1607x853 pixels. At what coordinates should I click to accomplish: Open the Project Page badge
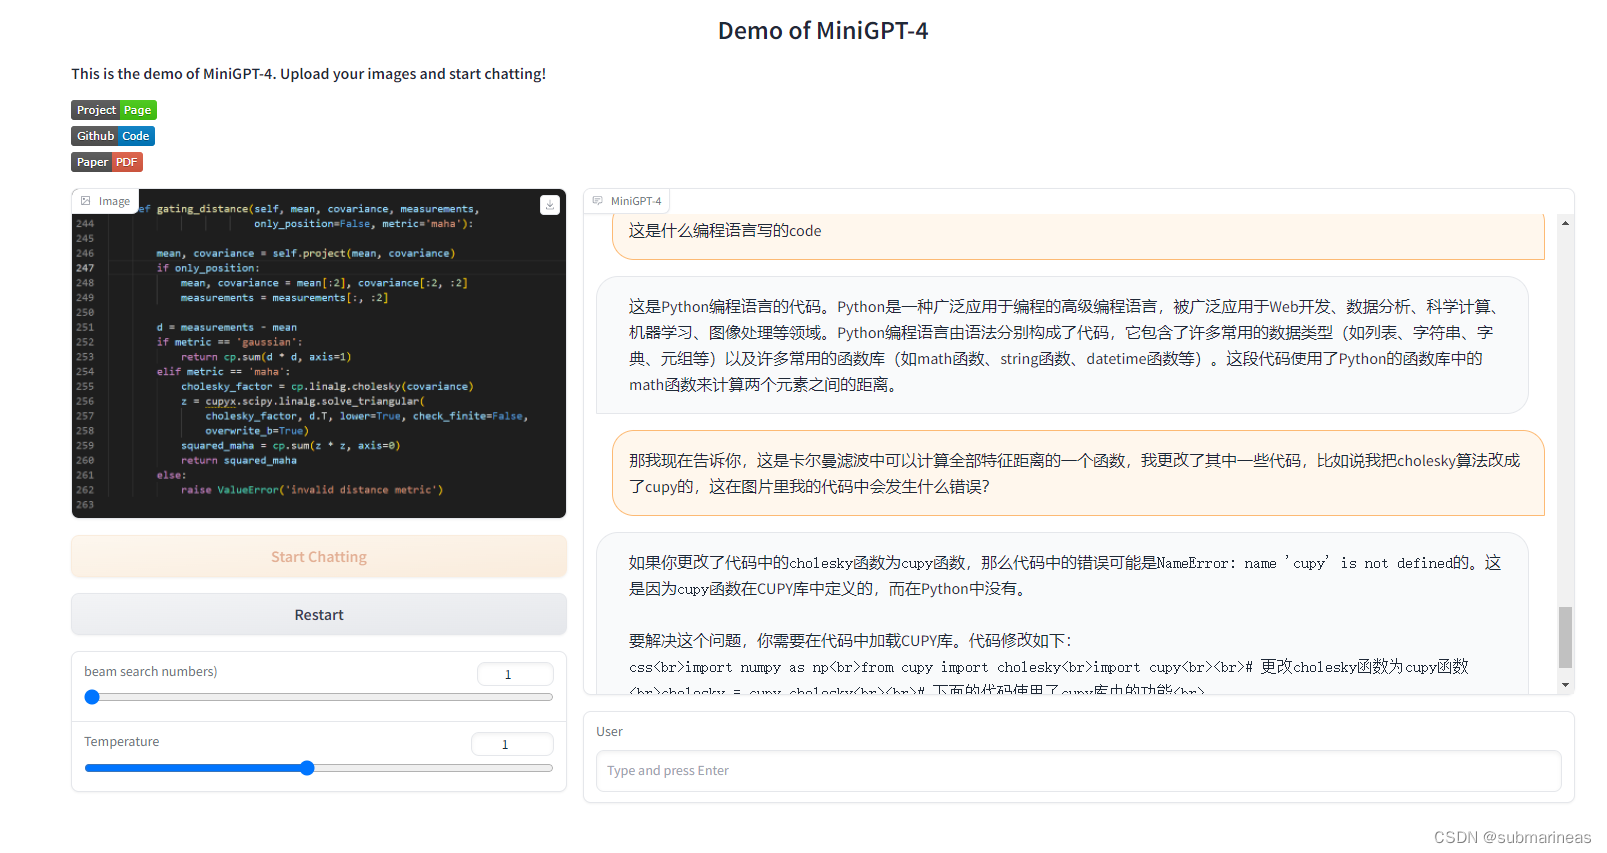click(x=114, y=110)
